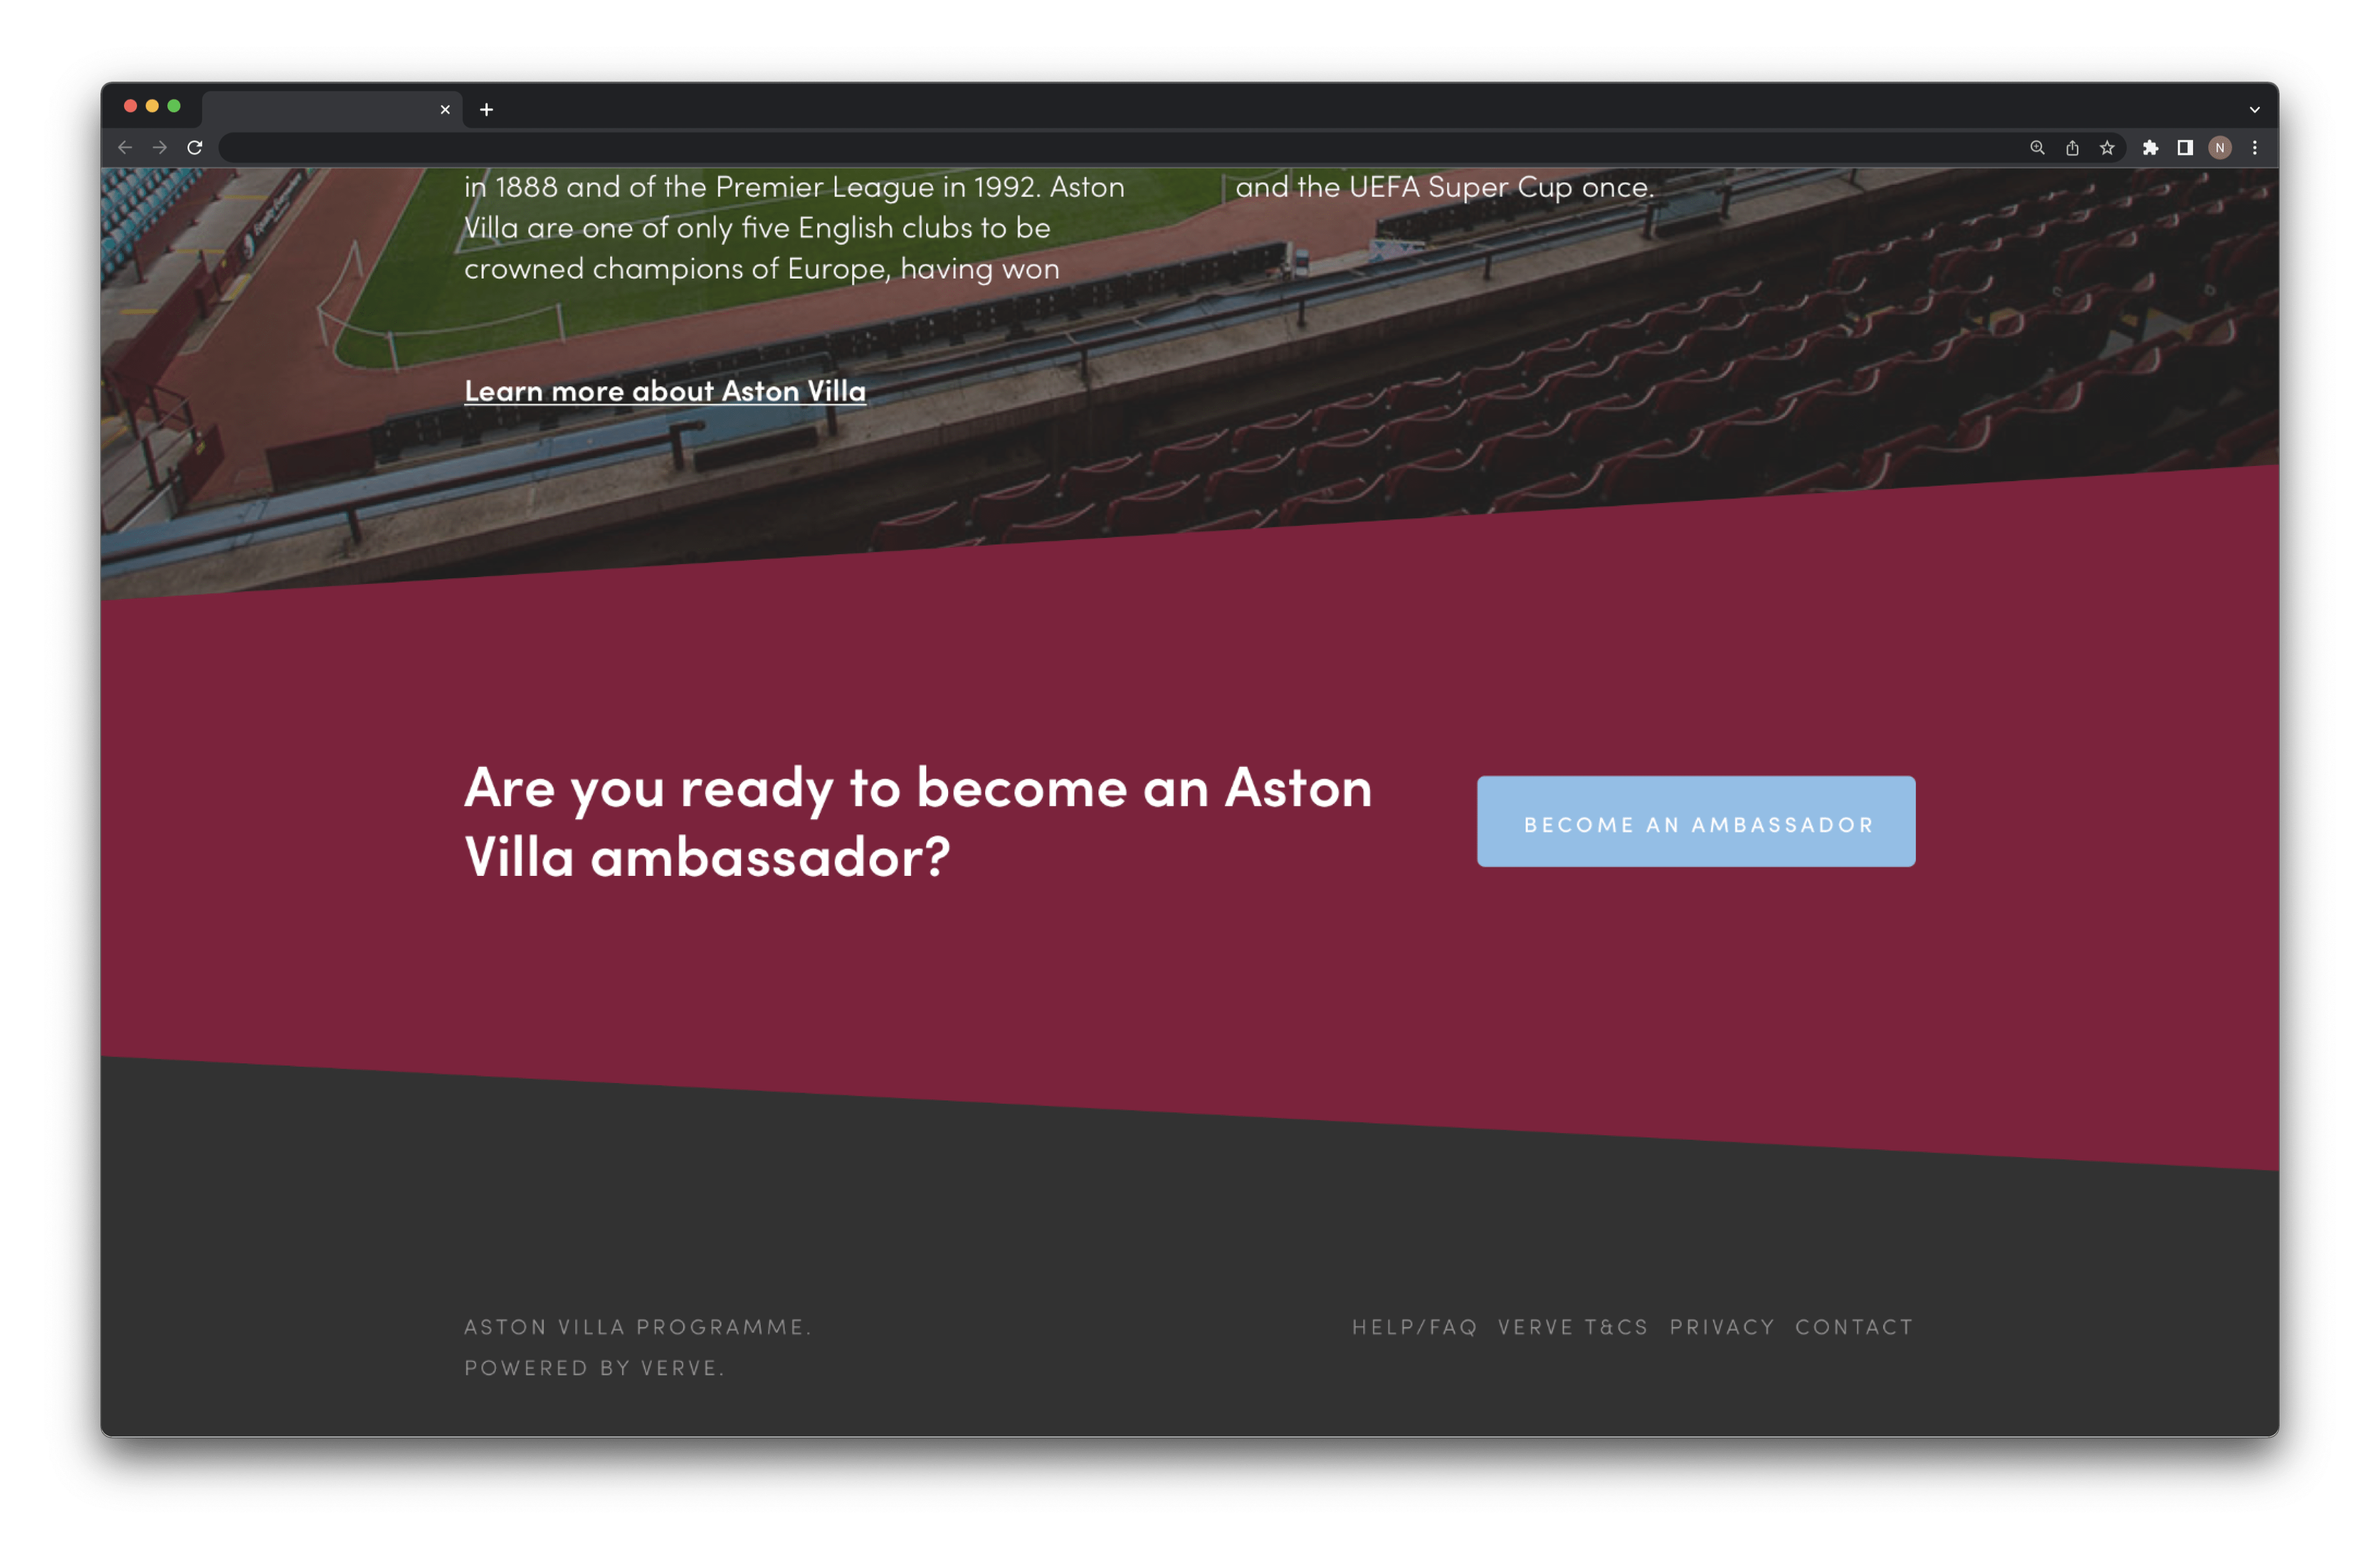Select the current browser tab
The width and height of the screenshot is (2380, 1558).
pyautogui.click(x=332, y=110)
